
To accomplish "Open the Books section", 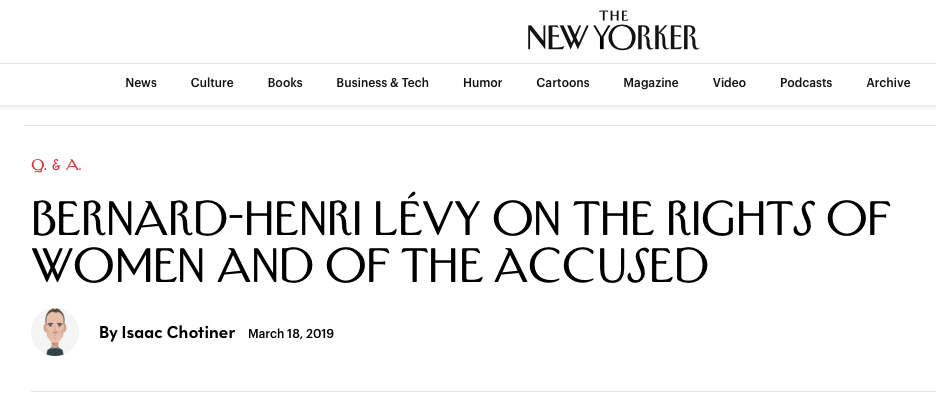I will point(285,83).
